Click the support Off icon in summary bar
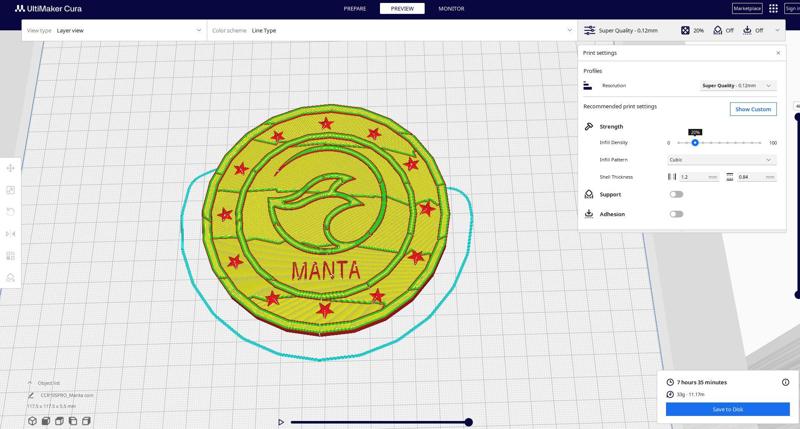The image size is (800, 429). pos(717,31)
